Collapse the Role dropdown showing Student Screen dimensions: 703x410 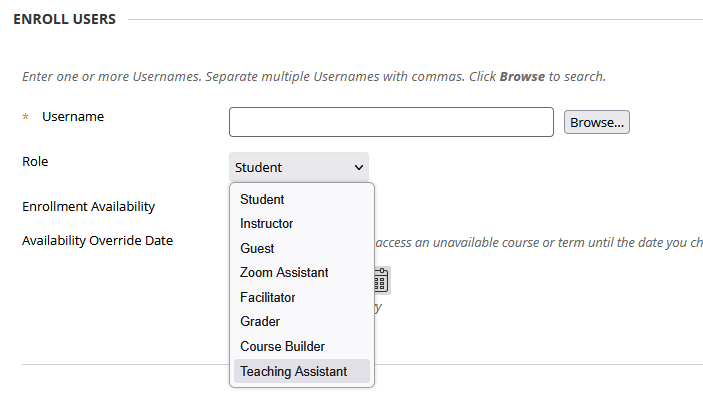coord(298,168)
